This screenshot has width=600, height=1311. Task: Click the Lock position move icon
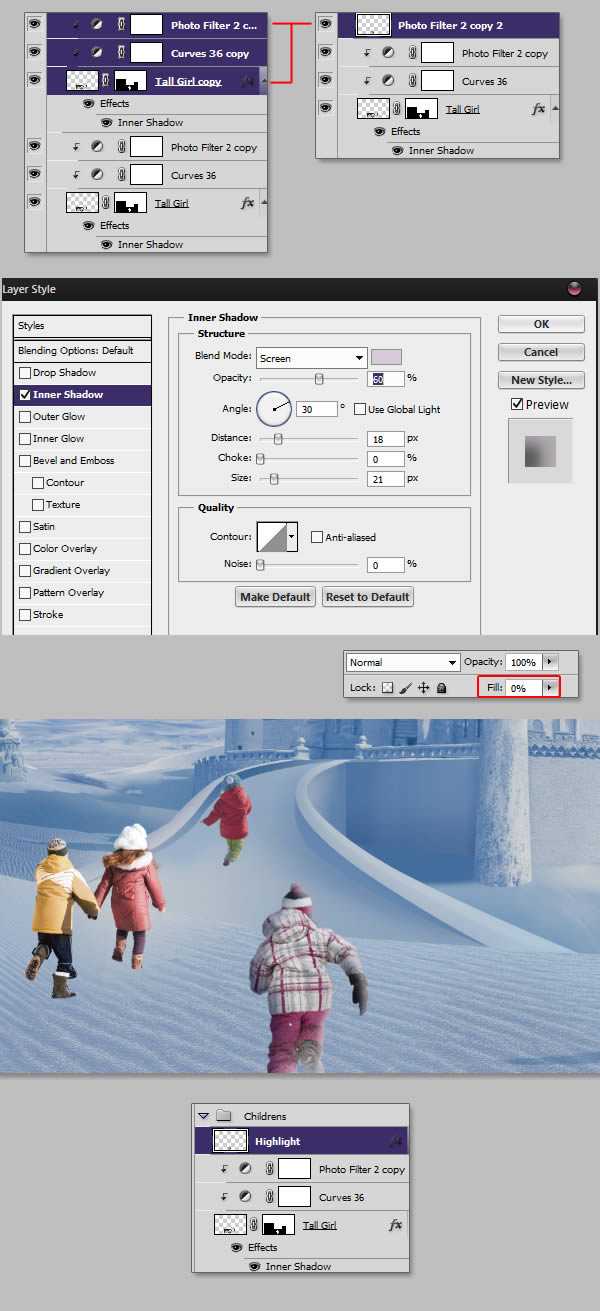coord(423,688)
